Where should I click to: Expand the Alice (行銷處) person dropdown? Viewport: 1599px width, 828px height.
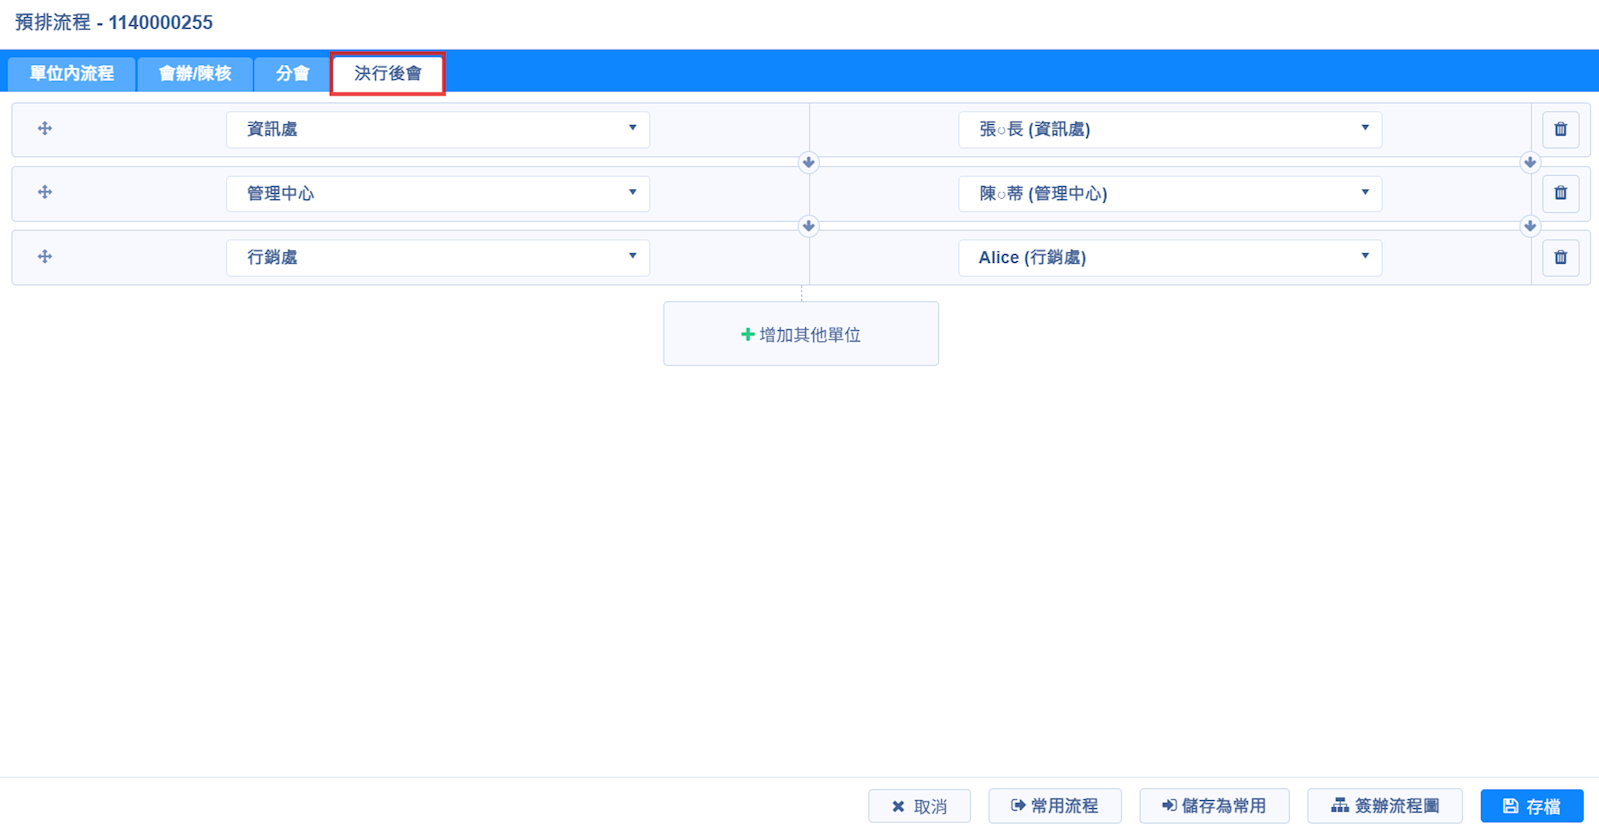(1169, 257)
